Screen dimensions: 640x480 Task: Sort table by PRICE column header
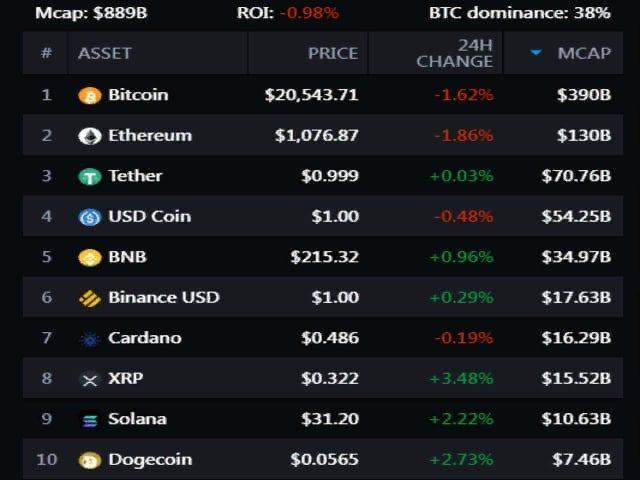pyautogui.click(x=333, y=53)
